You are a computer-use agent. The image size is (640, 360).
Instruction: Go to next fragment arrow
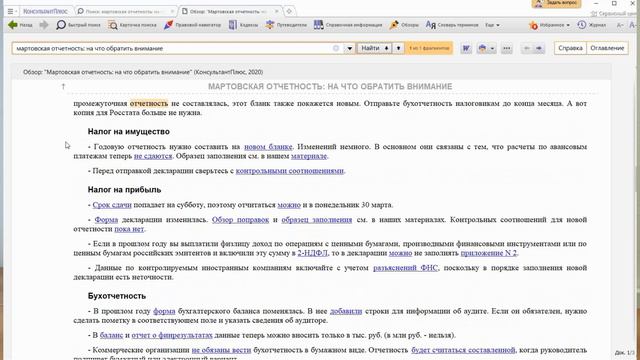(539, 48)
